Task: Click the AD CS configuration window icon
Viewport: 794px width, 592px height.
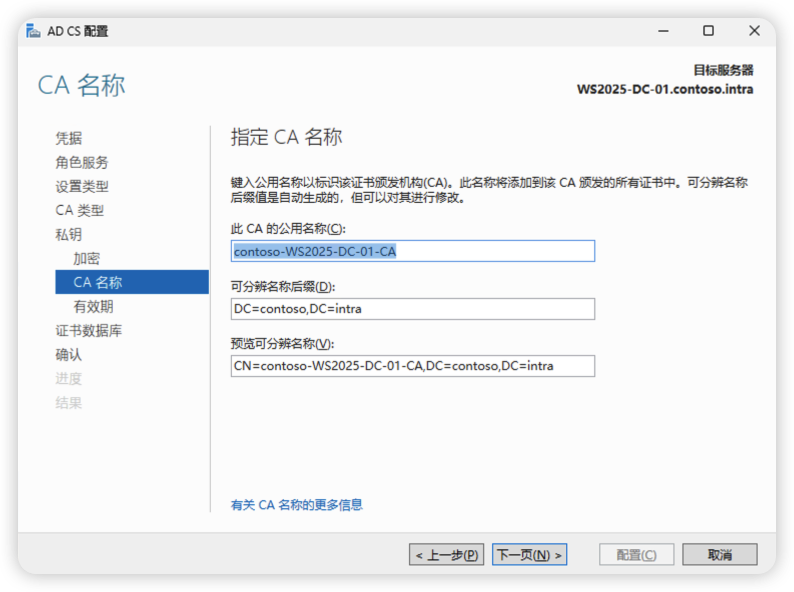Action: coord(34,31)
